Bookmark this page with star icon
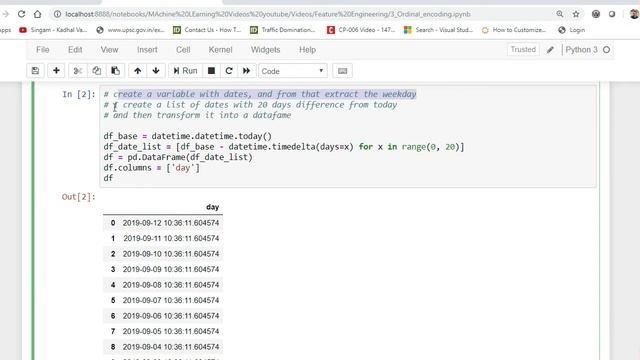Image resolution: width=640 pixels, height=360 pixels. click(576, 14)
